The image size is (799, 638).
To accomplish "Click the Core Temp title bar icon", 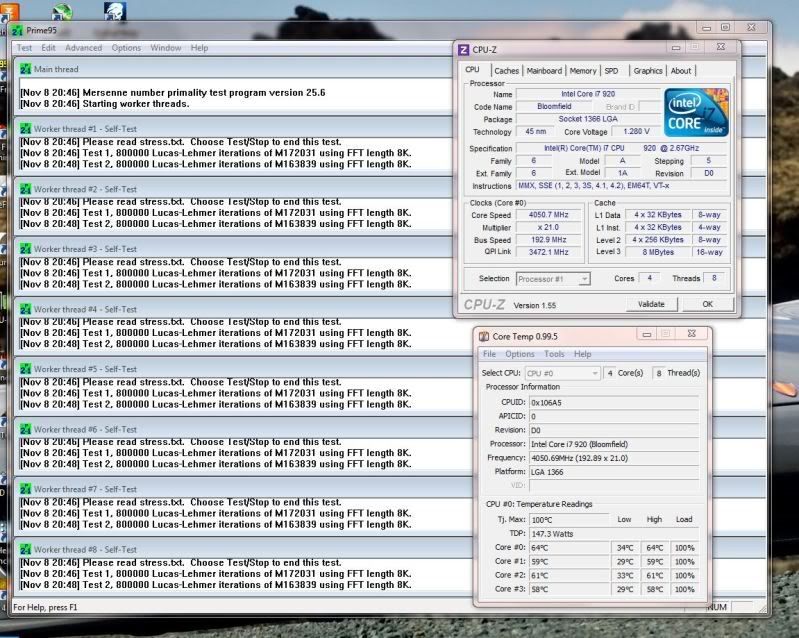I will coord(484,336).
